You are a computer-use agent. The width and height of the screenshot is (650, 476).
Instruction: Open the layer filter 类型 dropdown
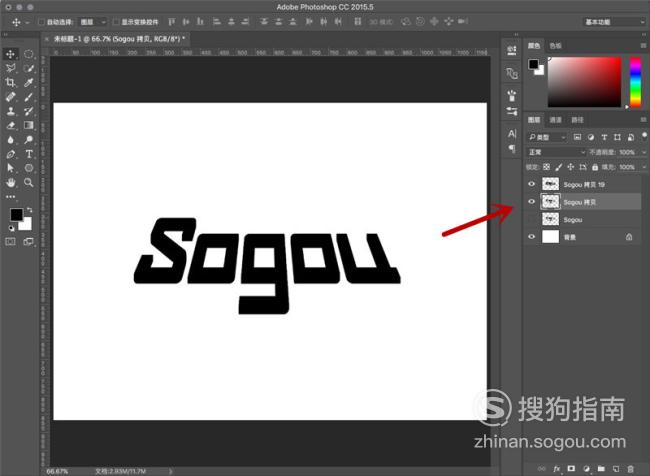coord(547,137)
